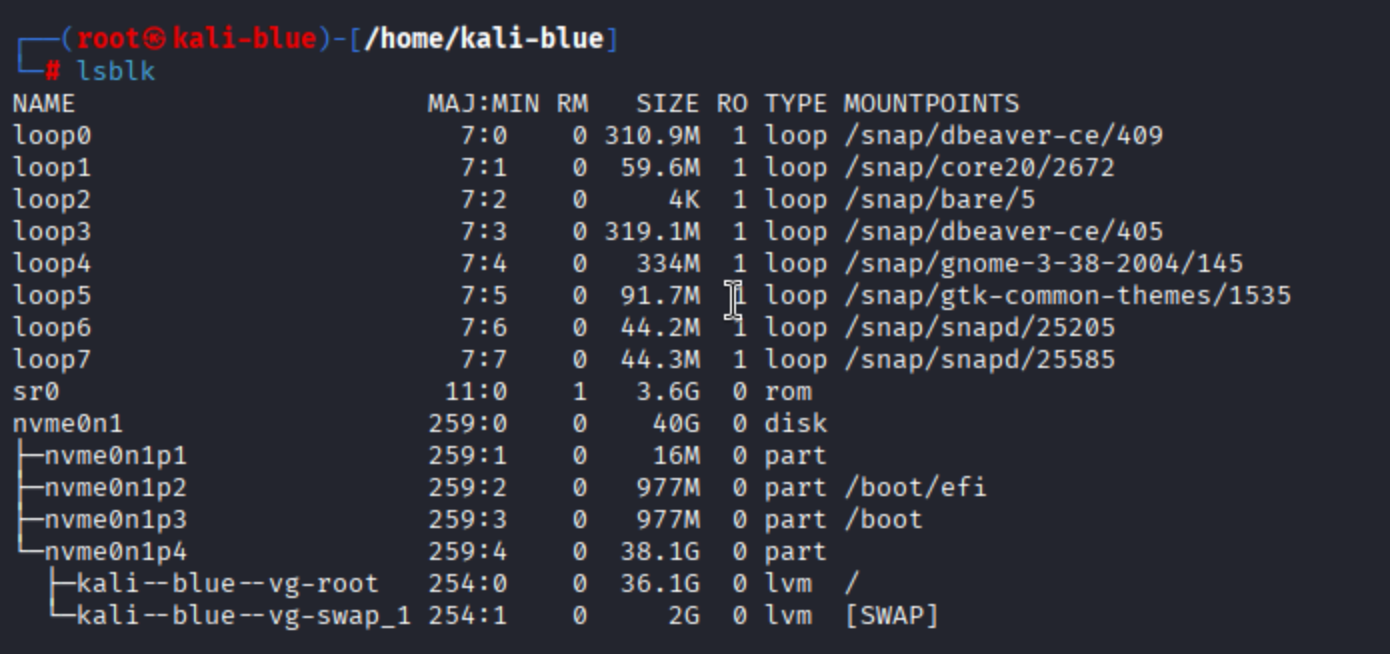Image resolution: width=1390 pixels, height=654 pixels.
Task: Click the kali--blue--vg-swap_1 volume entry
Action: (x=243, y=616)
